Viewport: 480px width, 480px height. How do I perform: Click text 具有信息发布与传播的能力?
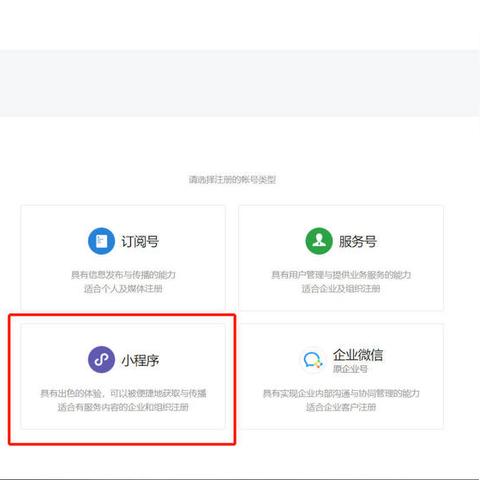(x=123, y=275)
